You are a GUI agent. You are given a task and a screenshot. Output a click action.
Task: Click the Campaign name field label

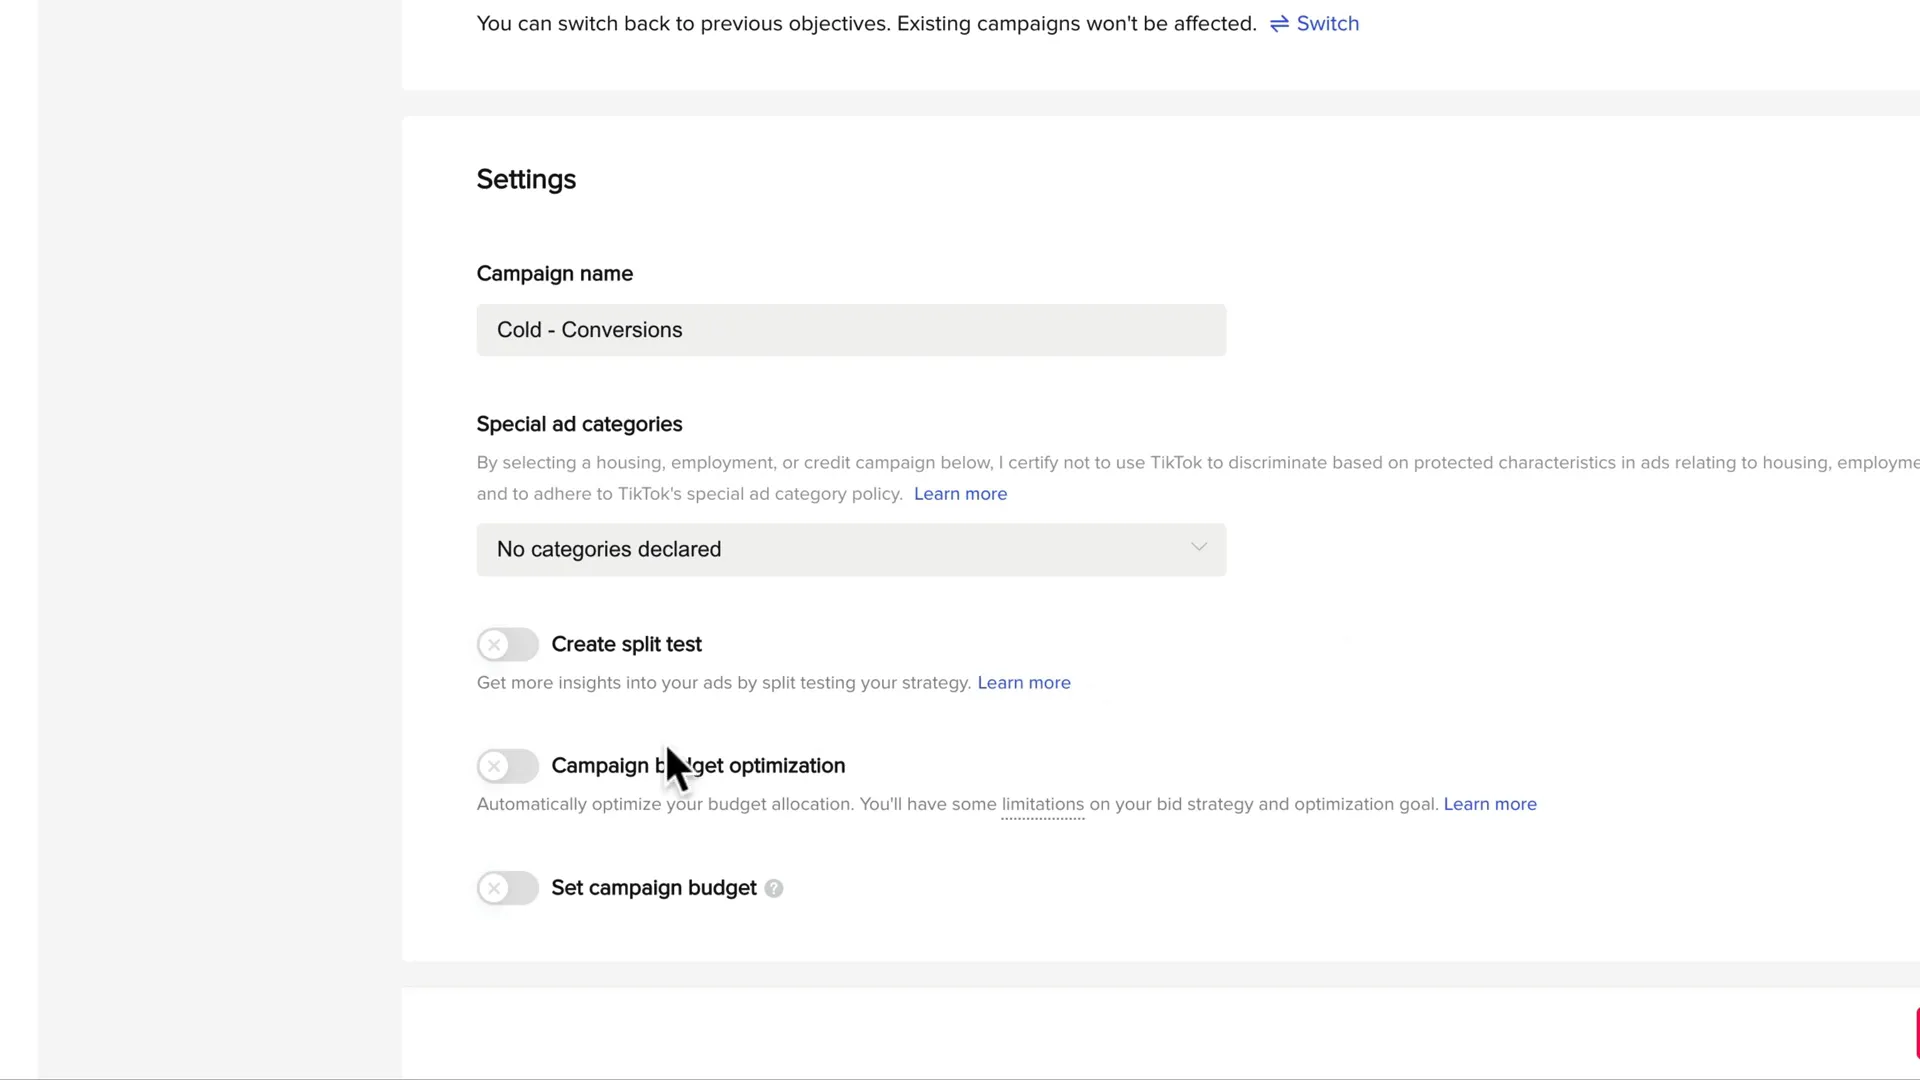pyautogui.click(x=554, y=274)
